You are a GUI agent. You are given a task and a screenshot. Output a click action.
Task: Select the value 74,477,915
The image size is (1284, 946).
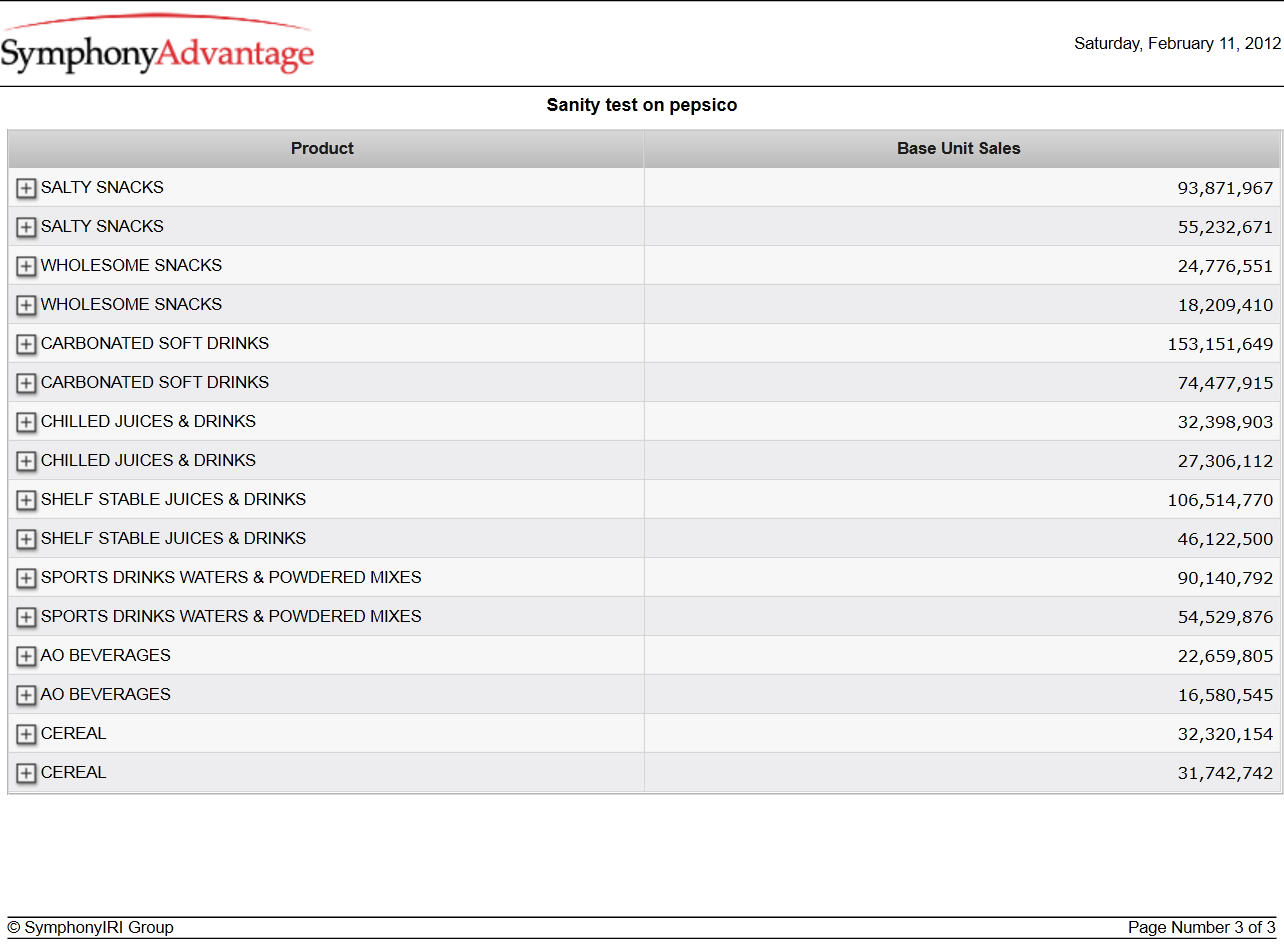point(1225,383)
